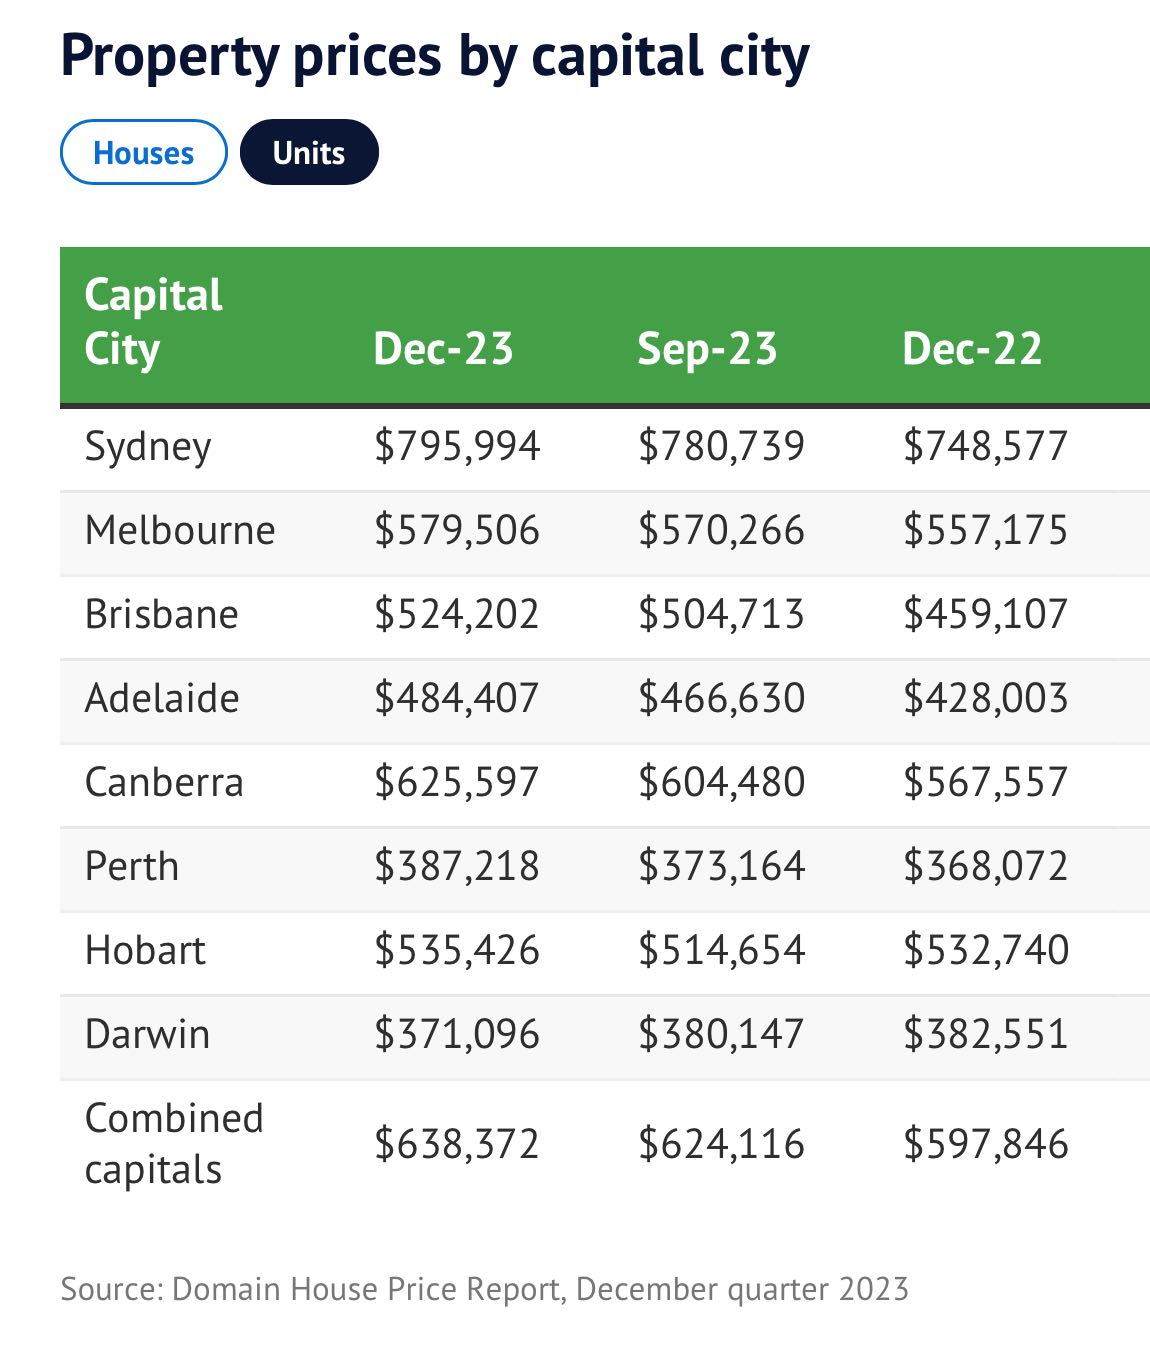This screenshot has width=1150, height=1347.
Task: Click Combined capitals Sep-23 value $624,116
Action: (721, 1143)
